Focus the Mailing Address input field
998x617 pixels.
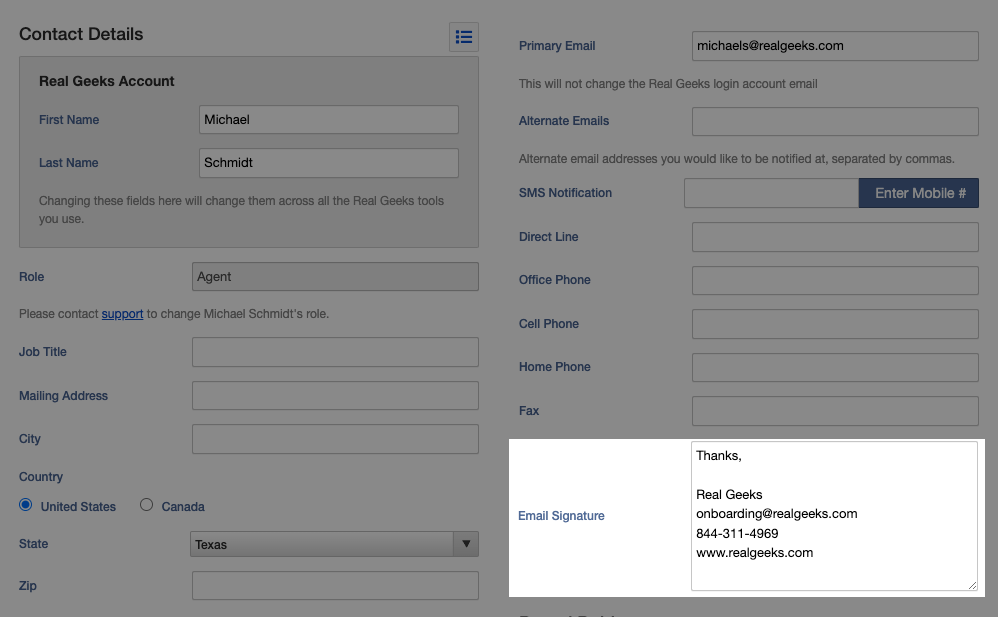pyautogui.click(x=335, y=395)
